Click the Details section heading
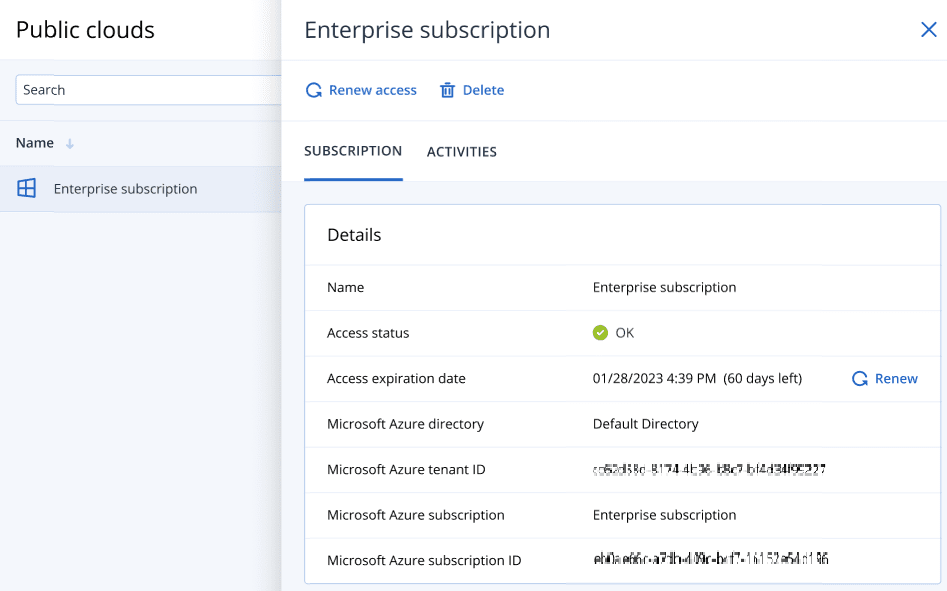The image size is (947, 591). click(x=354, y=235)
